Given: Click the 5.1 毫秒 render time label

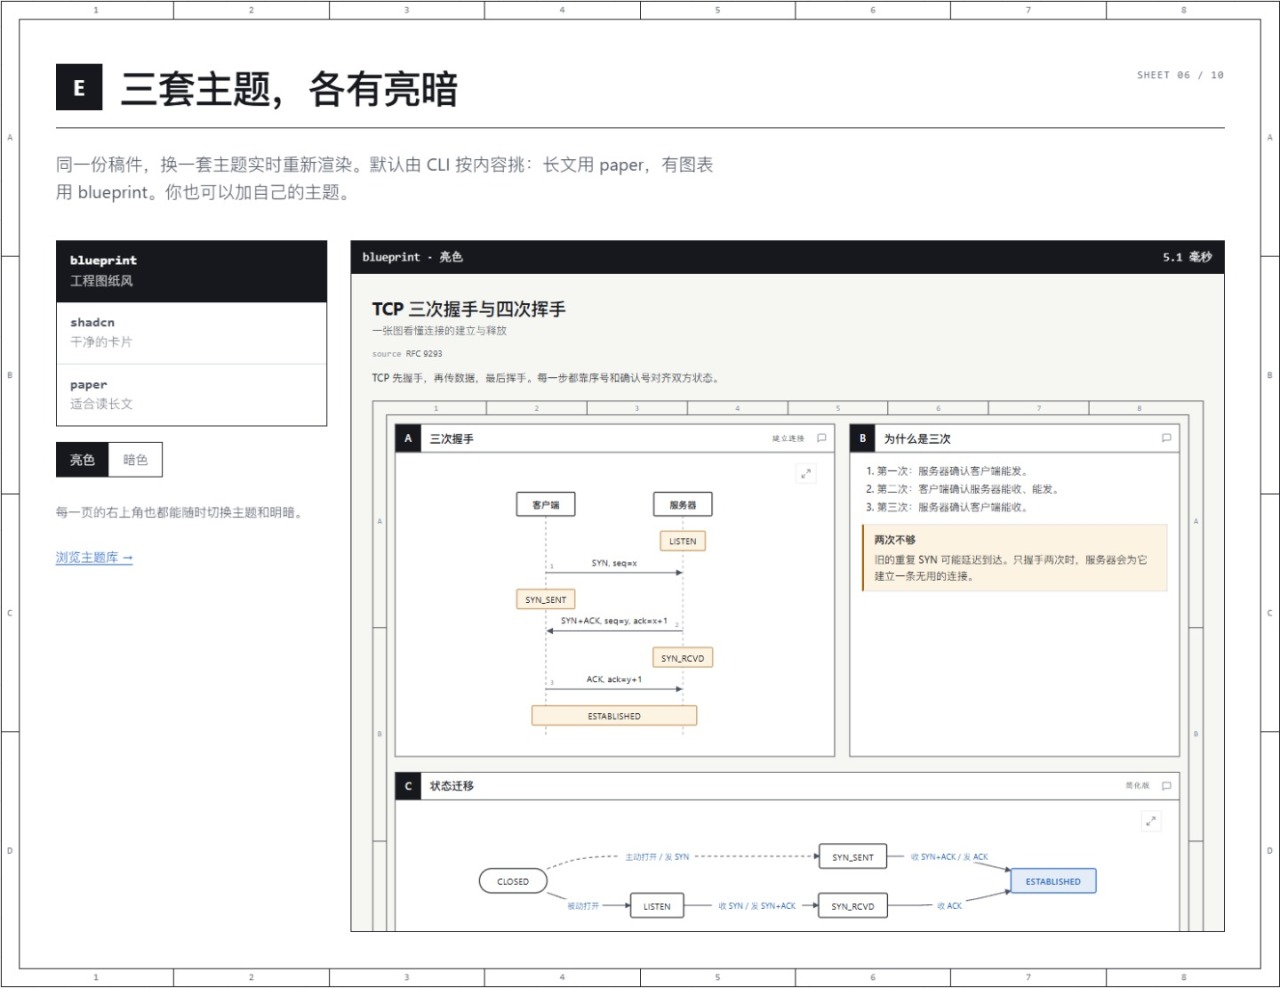Looking at the screenshot, I should [1187, 257].
